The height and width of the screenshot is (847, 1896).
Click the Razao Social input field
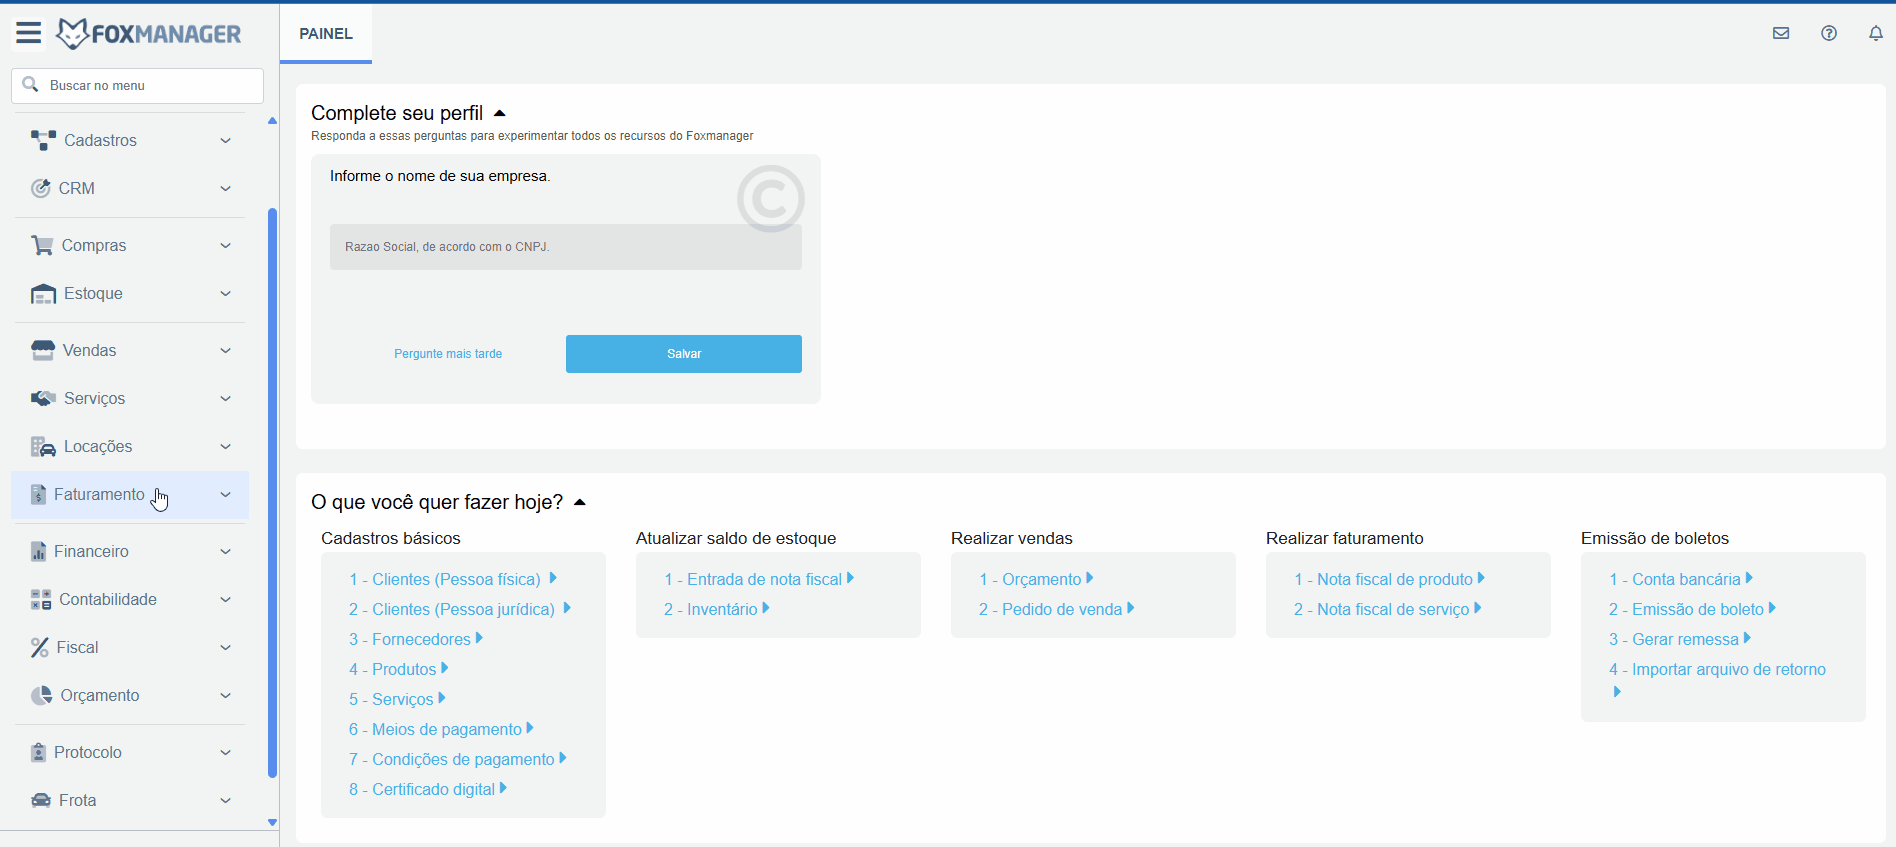565,247
